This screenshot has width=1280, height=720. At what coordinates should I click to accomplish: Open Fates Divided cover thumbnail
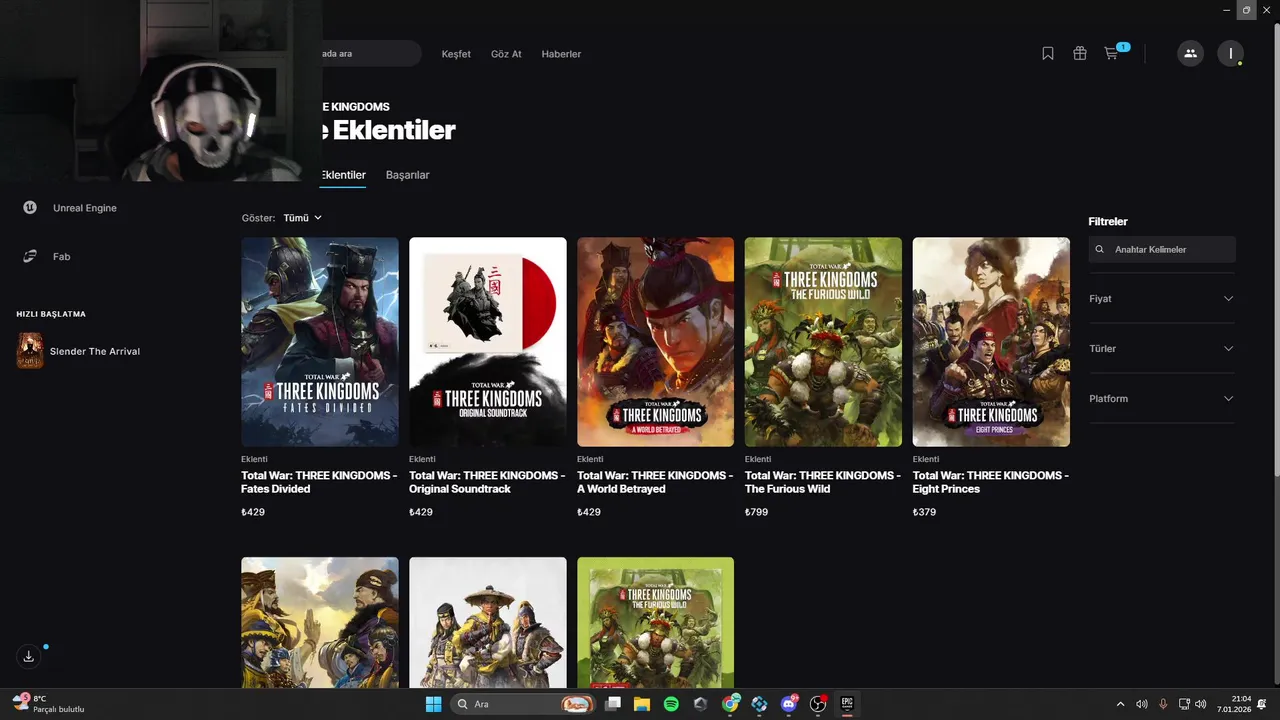[320, 342]
